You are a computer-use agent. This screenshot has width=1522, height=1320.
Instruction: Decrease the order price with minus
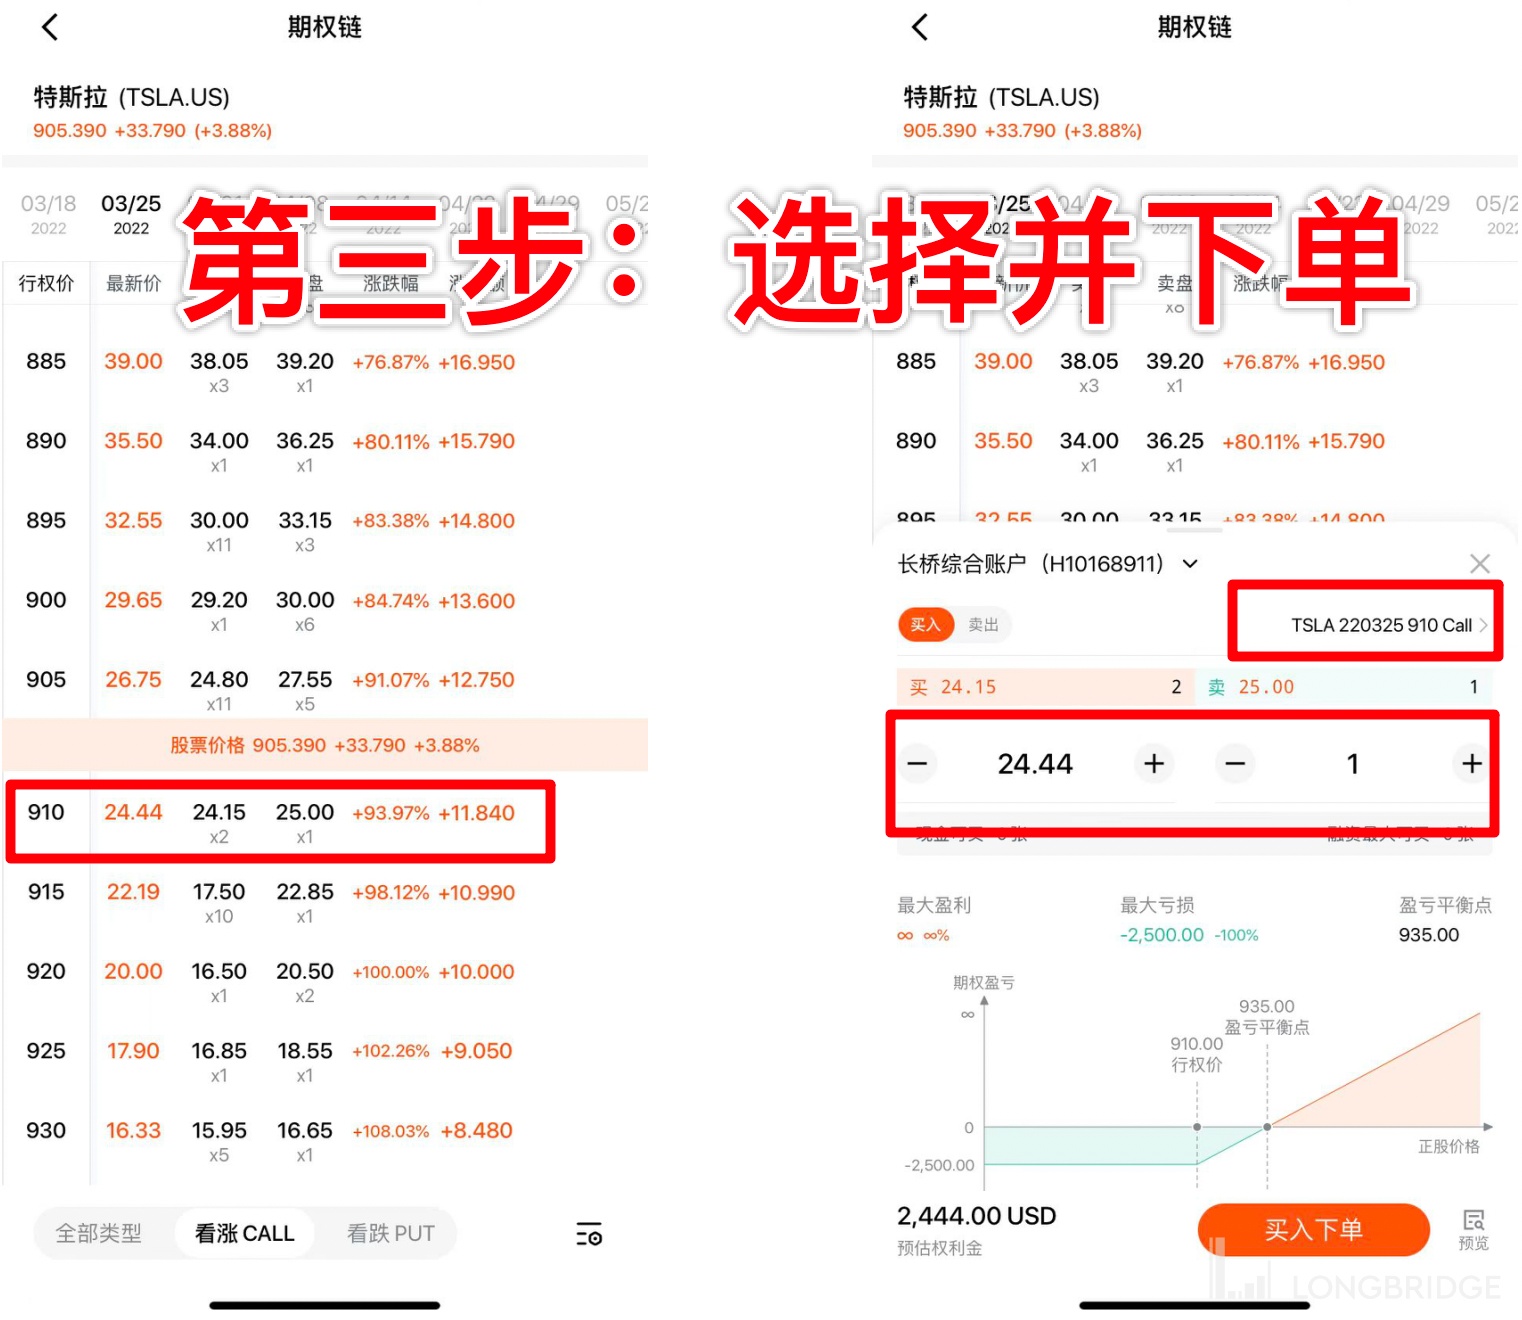click(x=917, y=764)
